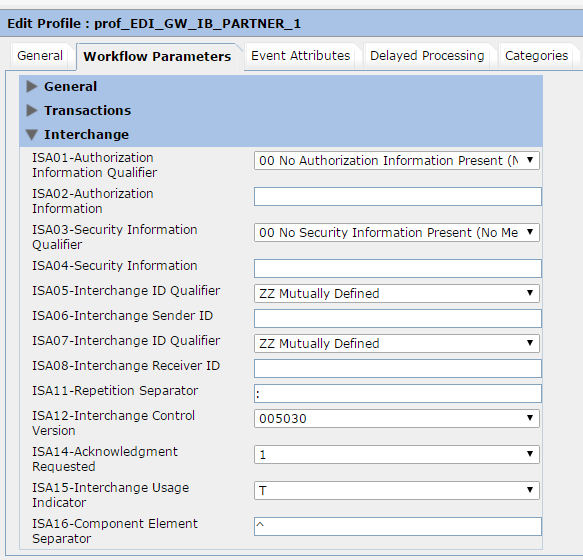Open ISA15 Interchange Usage Indicator dropdown
The height and width of the screenshot is (560, 583).
tap(397, 490)
